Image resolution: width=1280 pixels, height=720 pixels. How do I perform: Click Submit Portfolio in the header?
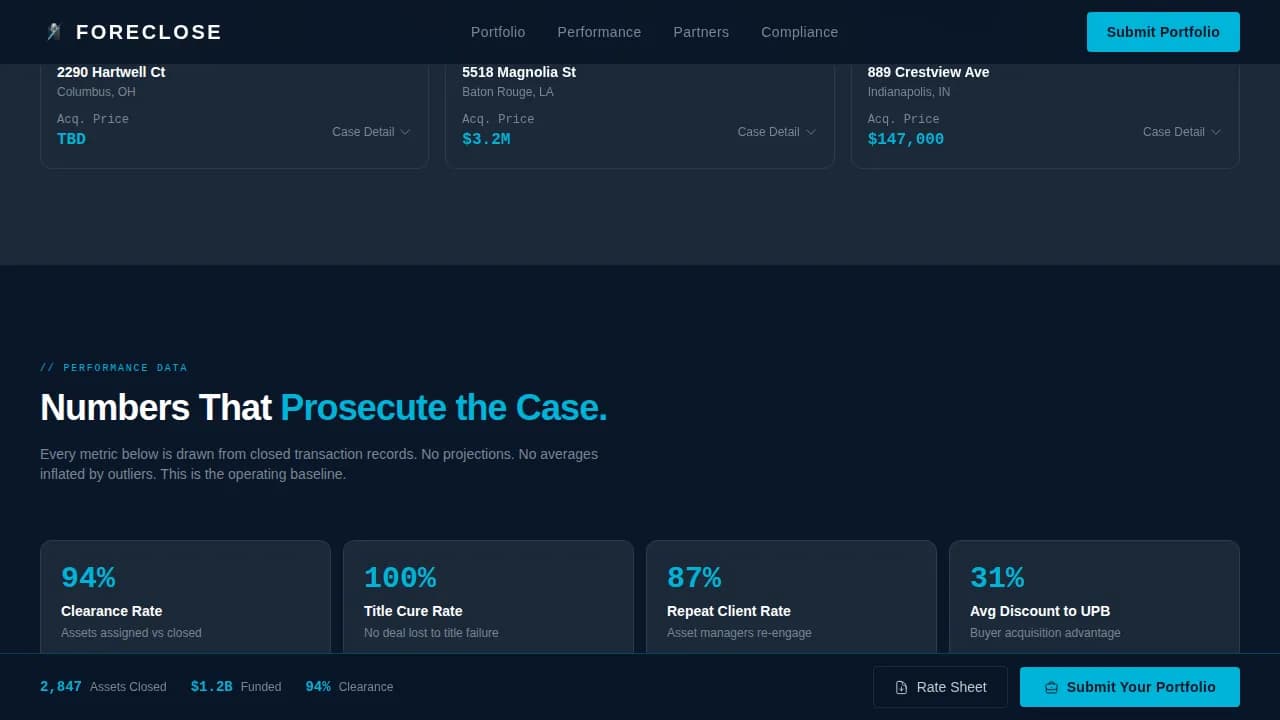[x=1163, y=32]
